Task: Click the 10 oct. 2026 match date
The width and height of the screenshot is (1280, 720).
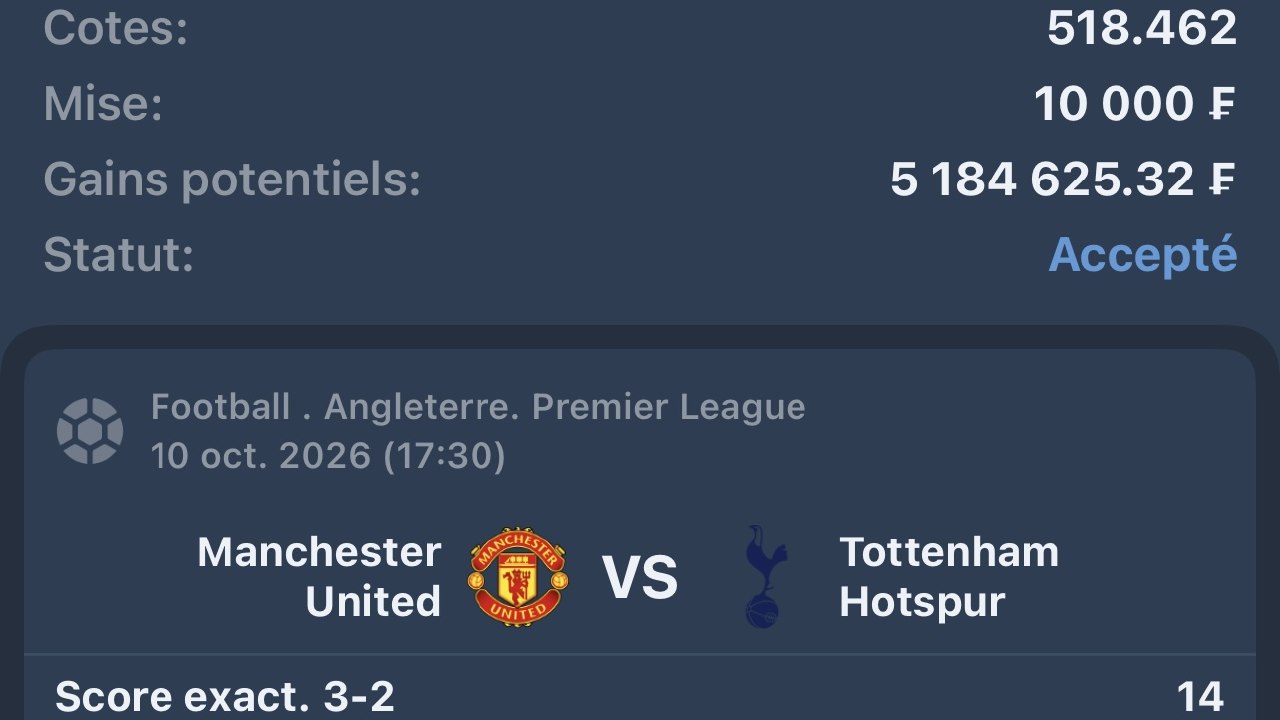Action: pyautogui.click(x=262, y=456)
